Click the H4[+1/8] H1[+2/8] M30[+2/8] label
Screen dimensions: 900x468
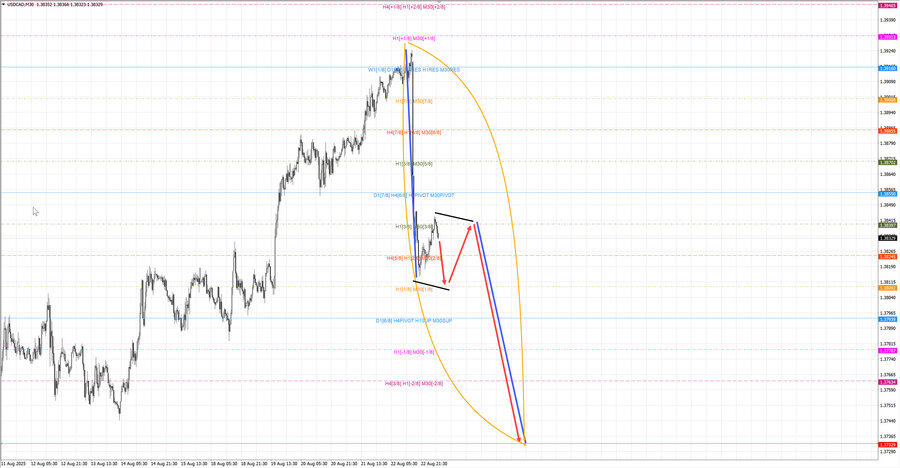(x=414, y=7)
